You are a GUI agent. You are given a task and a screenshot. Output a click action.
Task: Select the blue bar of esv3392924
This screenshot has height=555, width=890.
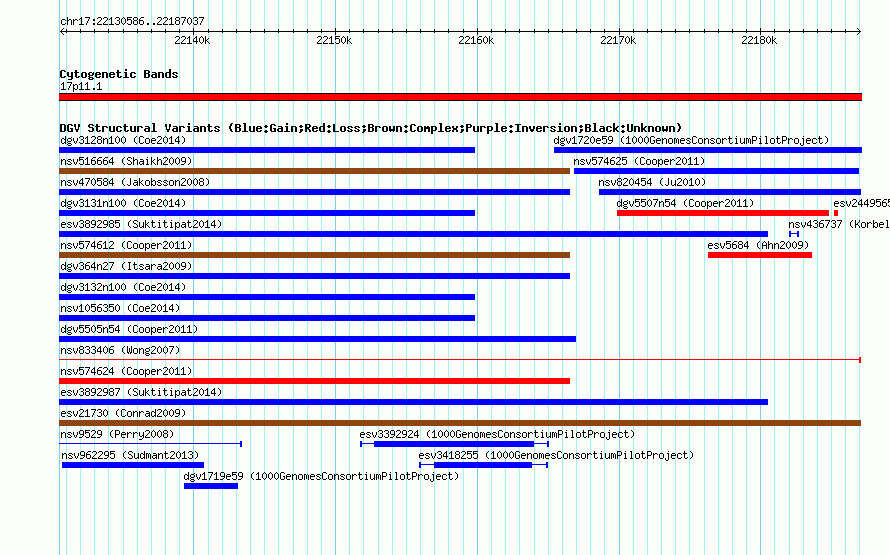[x=454, y=444]
